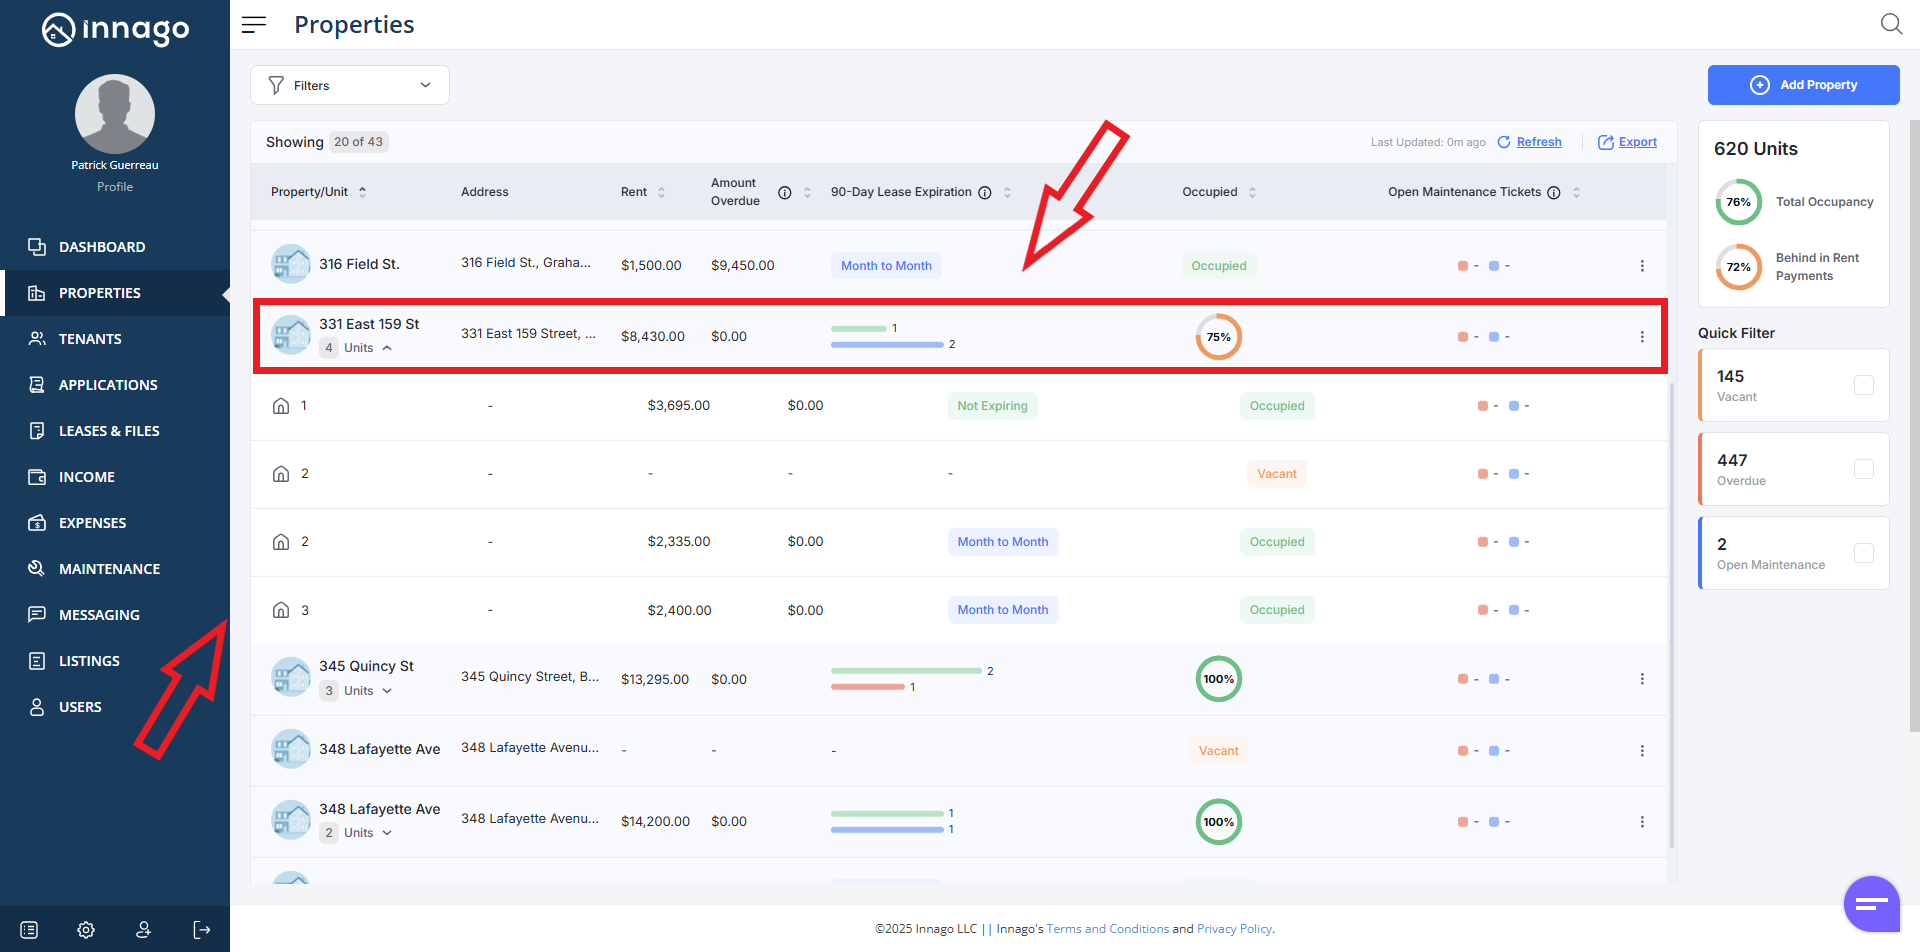Enable the Overdue quick filter checkbox

coord(1863,469)
